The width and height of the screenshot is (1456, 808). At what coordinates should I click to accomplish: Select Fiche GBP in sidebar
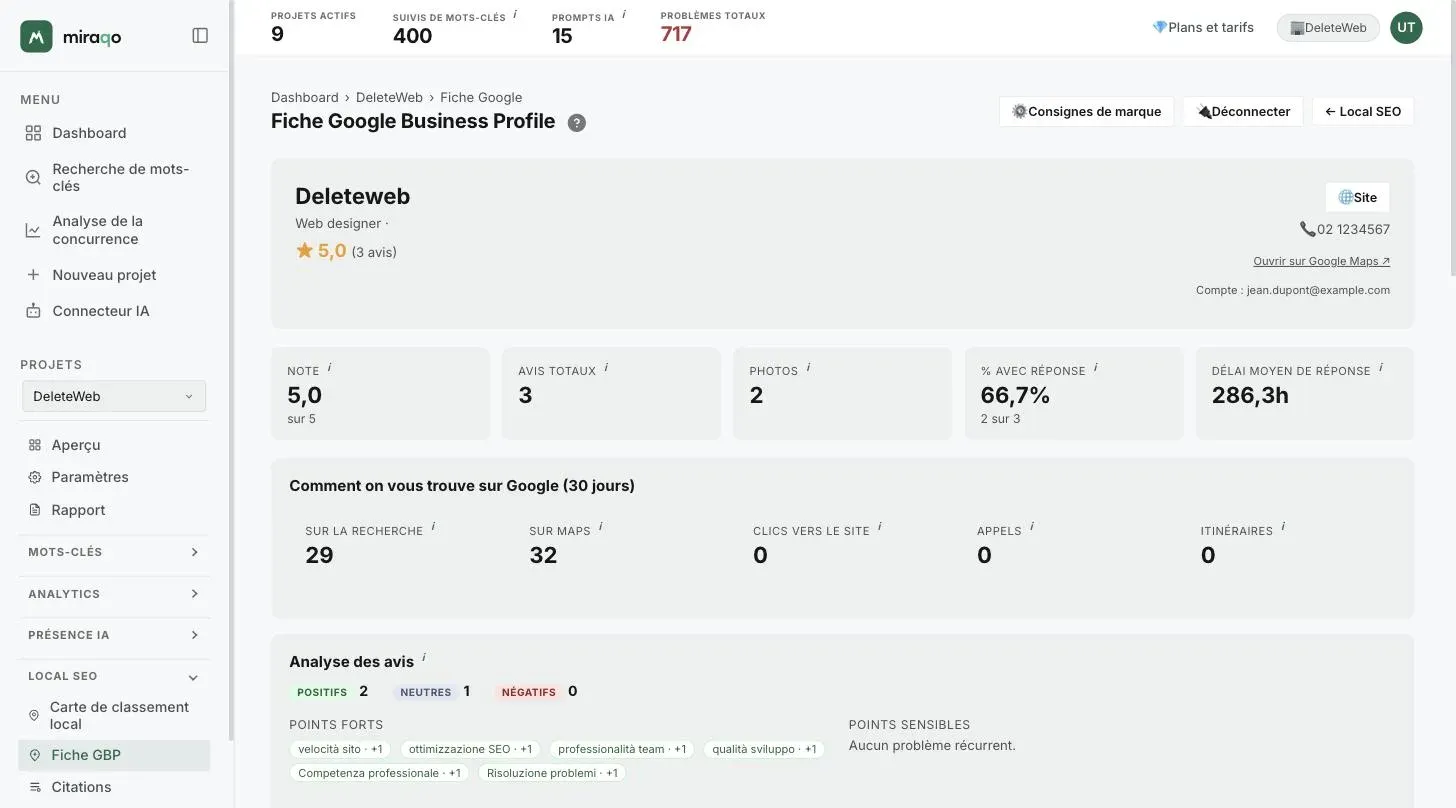(114, 755)
